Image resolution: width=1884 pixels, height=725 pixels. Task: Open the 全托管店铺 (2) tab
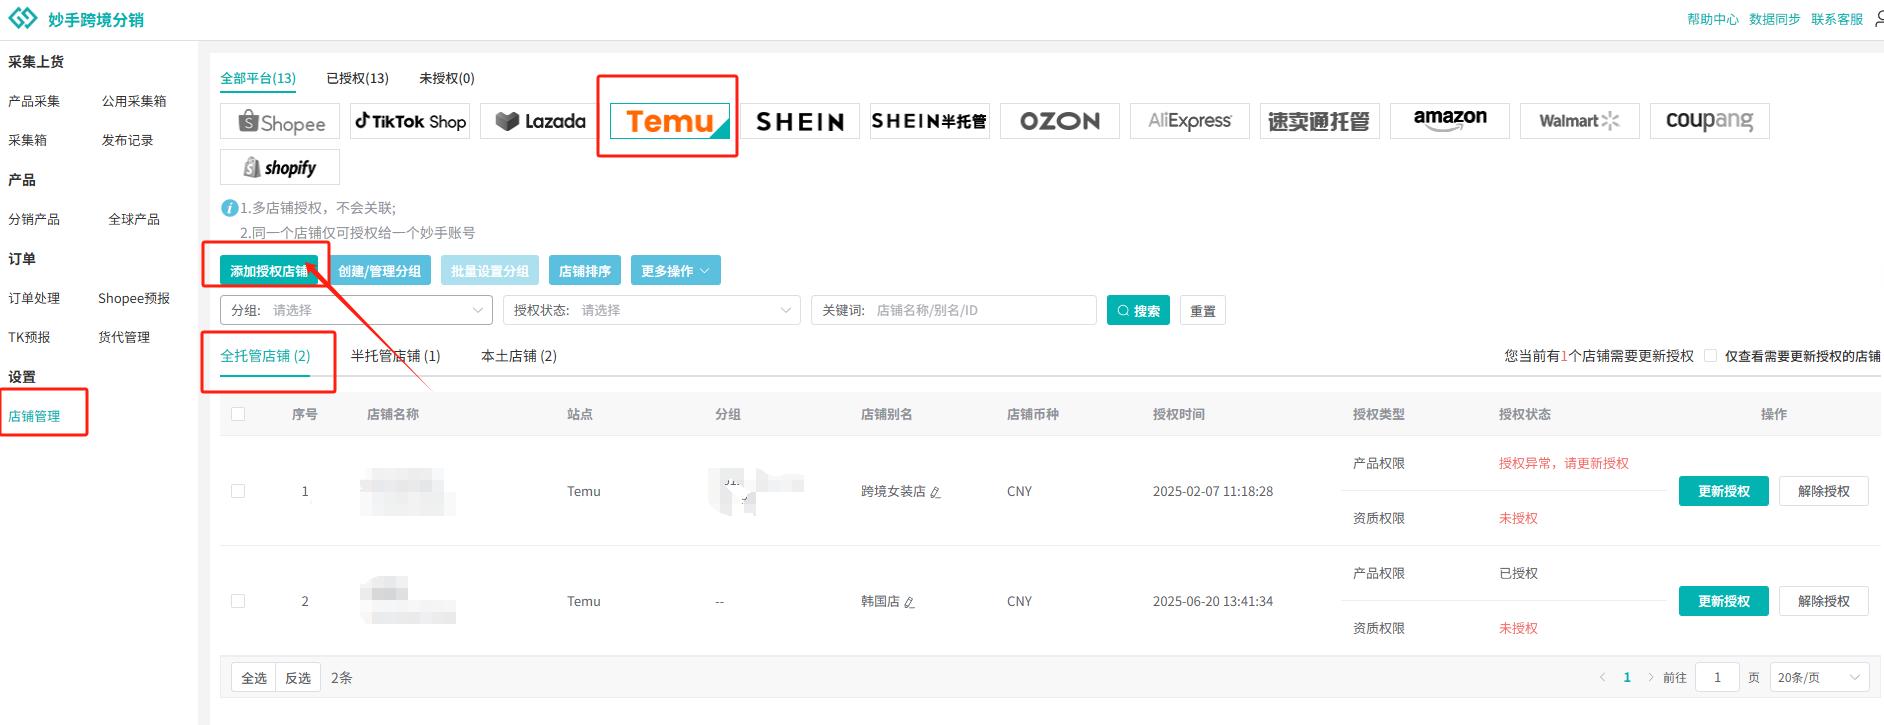265,356
